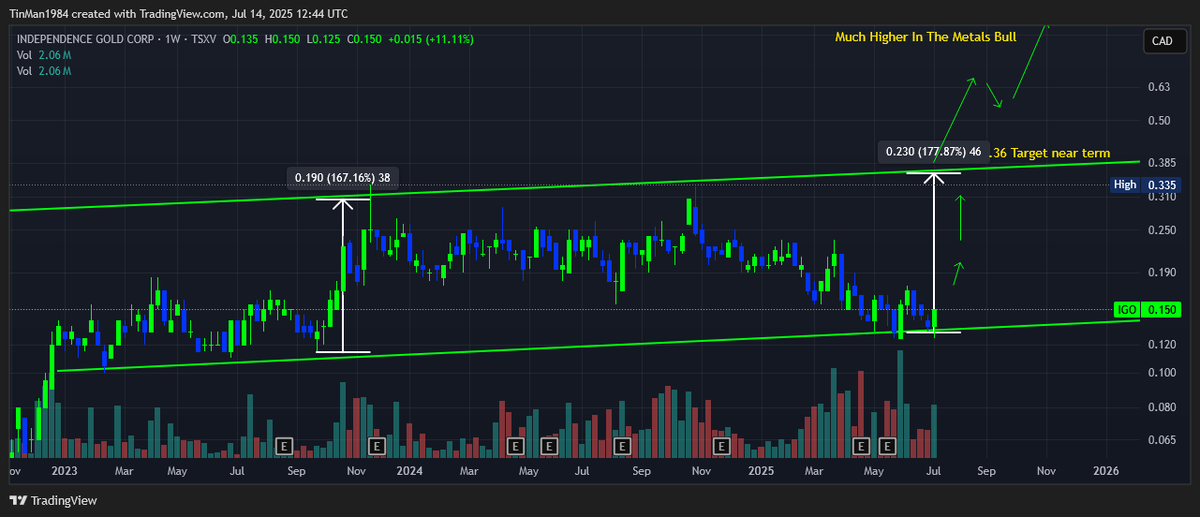The width and height of the screenshot is (1200, 517).
Task: Click the TinMan1984 created with TradingView header
Action: 180,14
